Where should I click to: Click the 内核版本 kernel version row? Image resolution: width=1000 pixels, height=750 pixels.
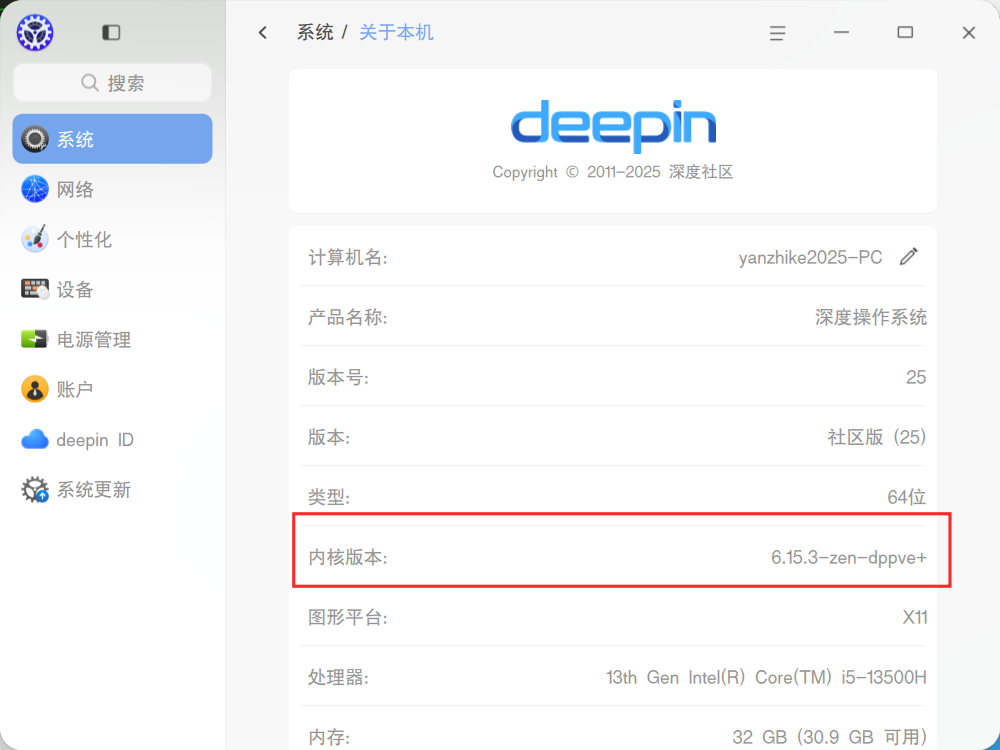click(615, 557)
